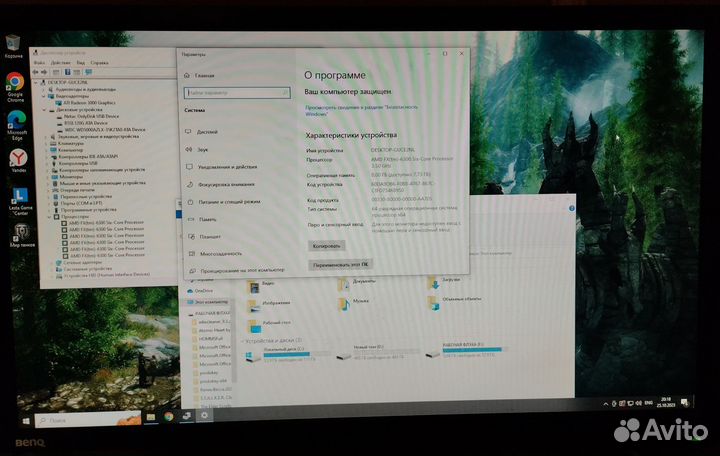
Task: Show hidden tray icons chevron
Action: point(606,404)
